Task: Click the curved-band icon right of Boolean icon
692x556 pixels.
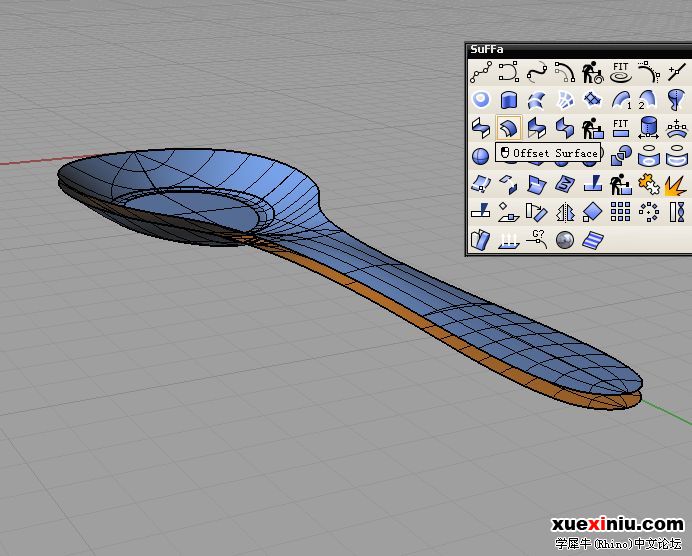Action: pyautogui.click(x=649, y=156)
